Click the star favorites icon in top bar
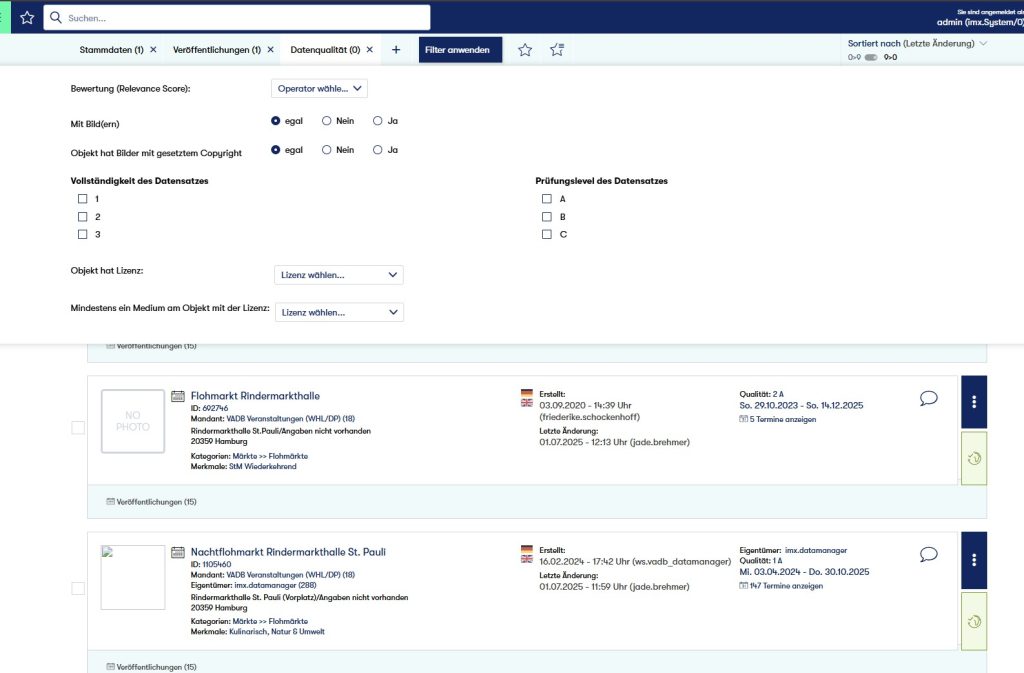This screenshot has width=1024, height=673. coord(27,17)
